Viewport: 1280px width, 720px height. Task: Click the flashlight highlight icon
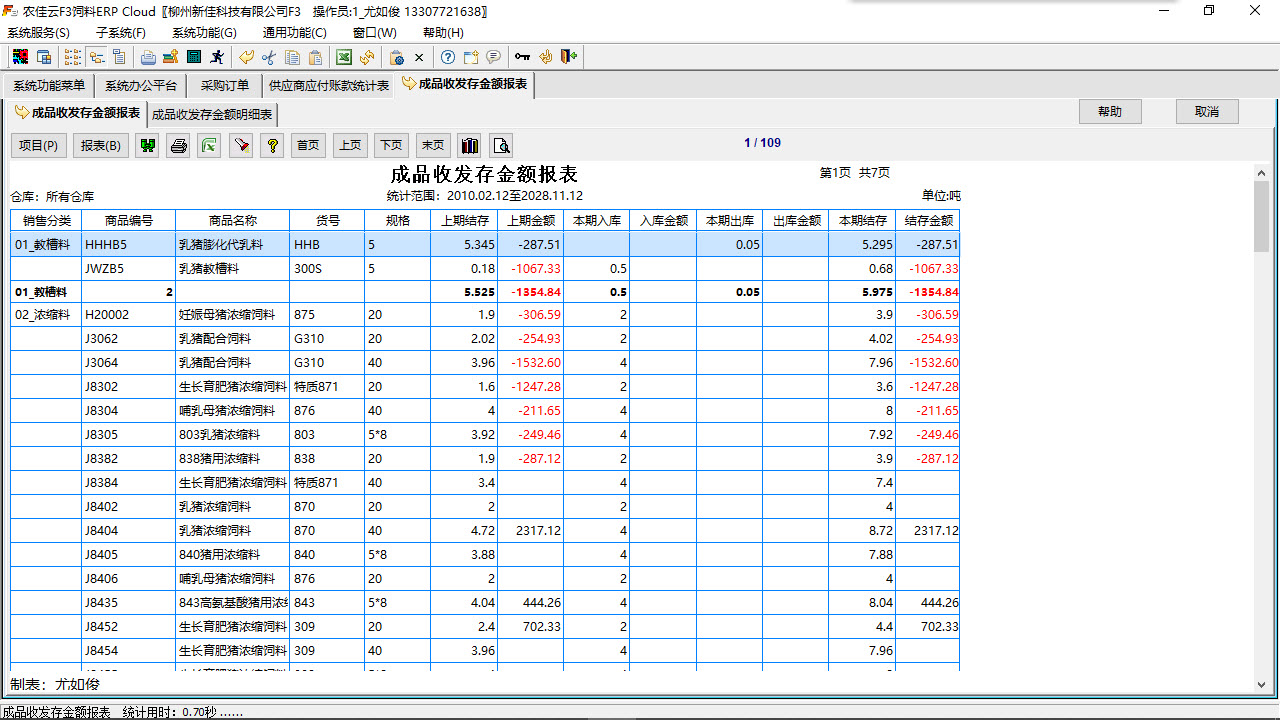(242, 145)
